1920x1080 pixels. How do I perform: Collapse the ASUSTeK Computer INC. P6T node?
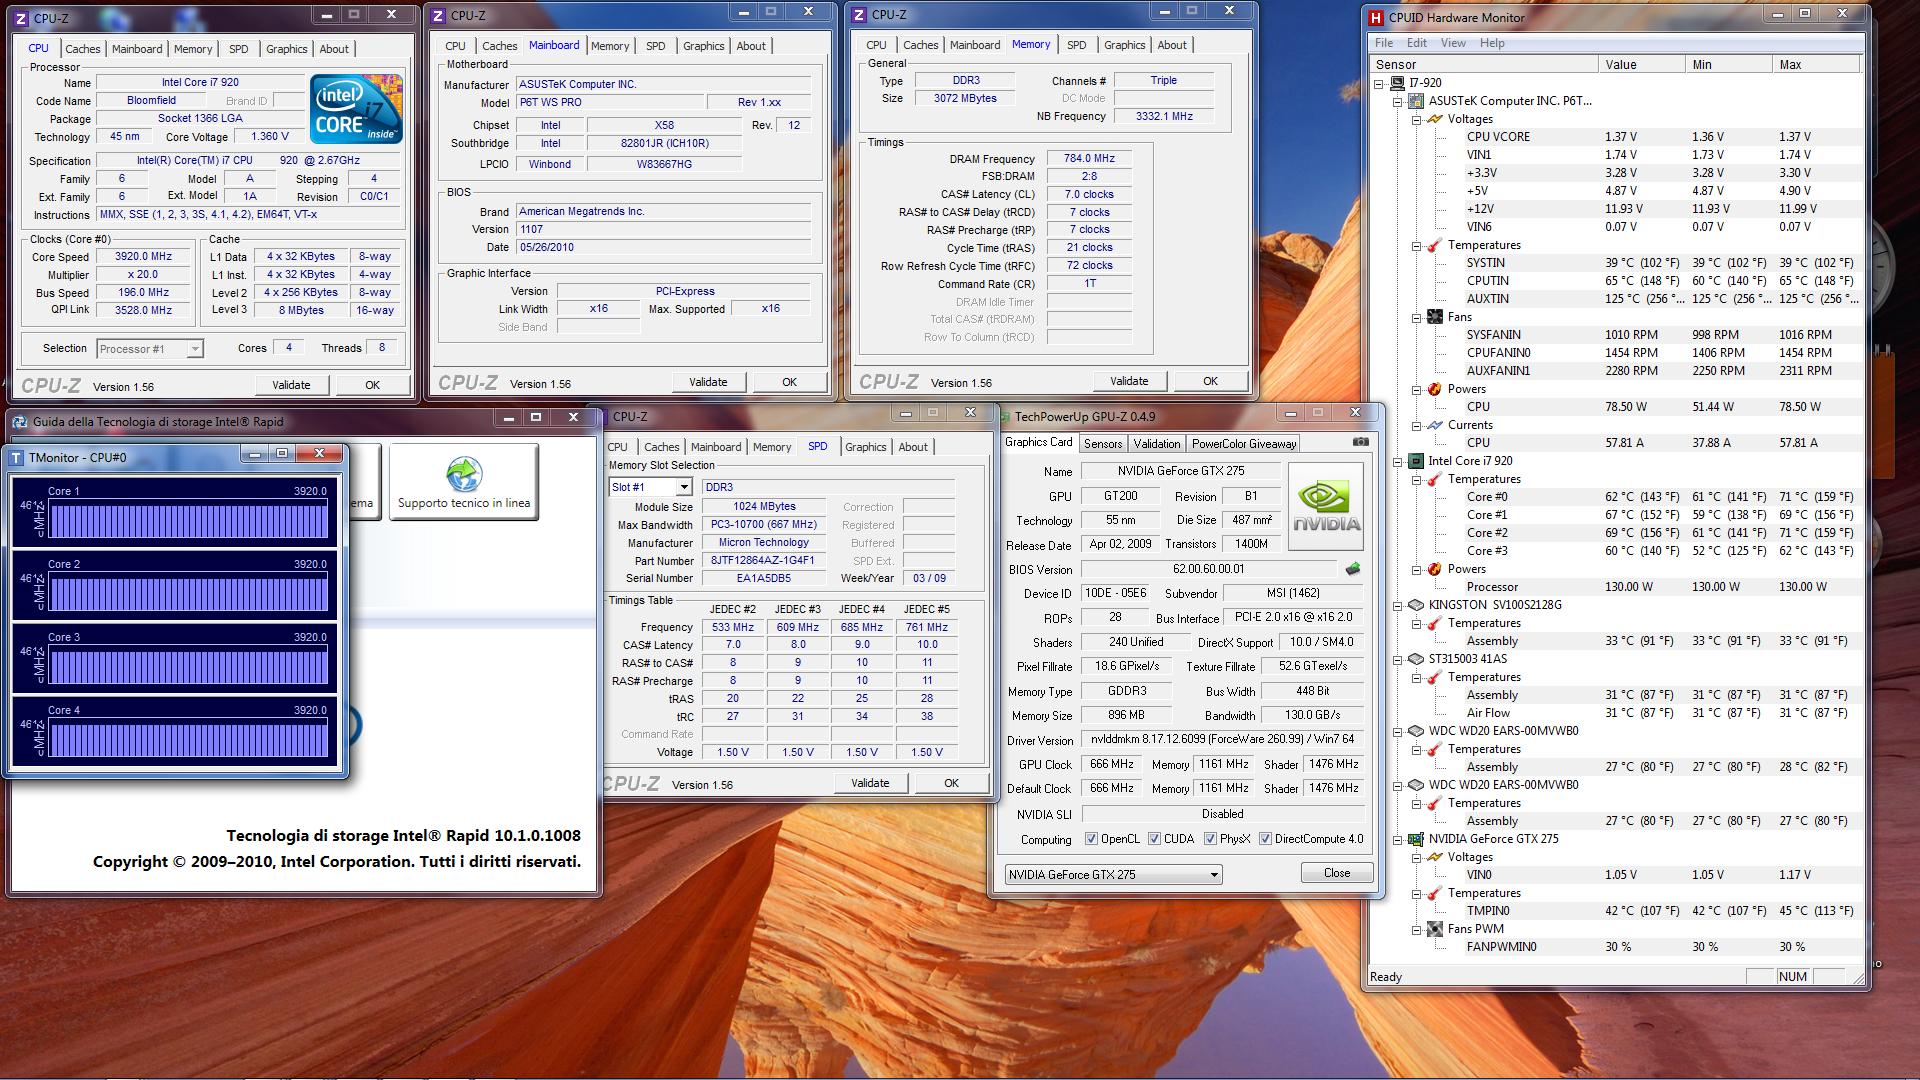click(1398, 101)
